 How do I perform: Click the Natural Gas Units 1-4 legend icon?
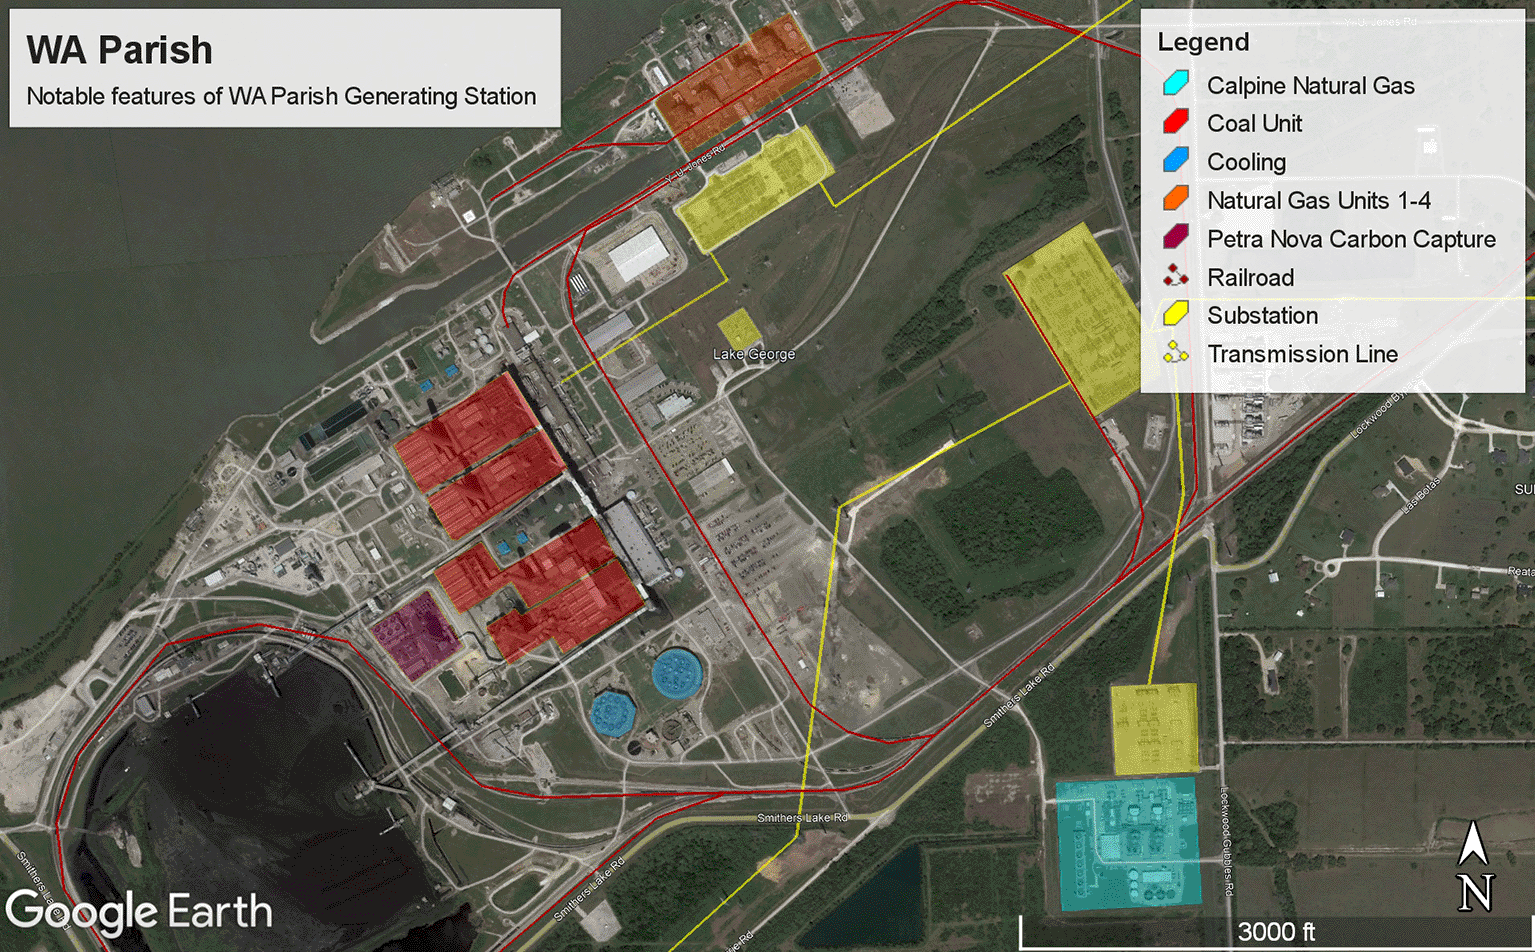1175,200
